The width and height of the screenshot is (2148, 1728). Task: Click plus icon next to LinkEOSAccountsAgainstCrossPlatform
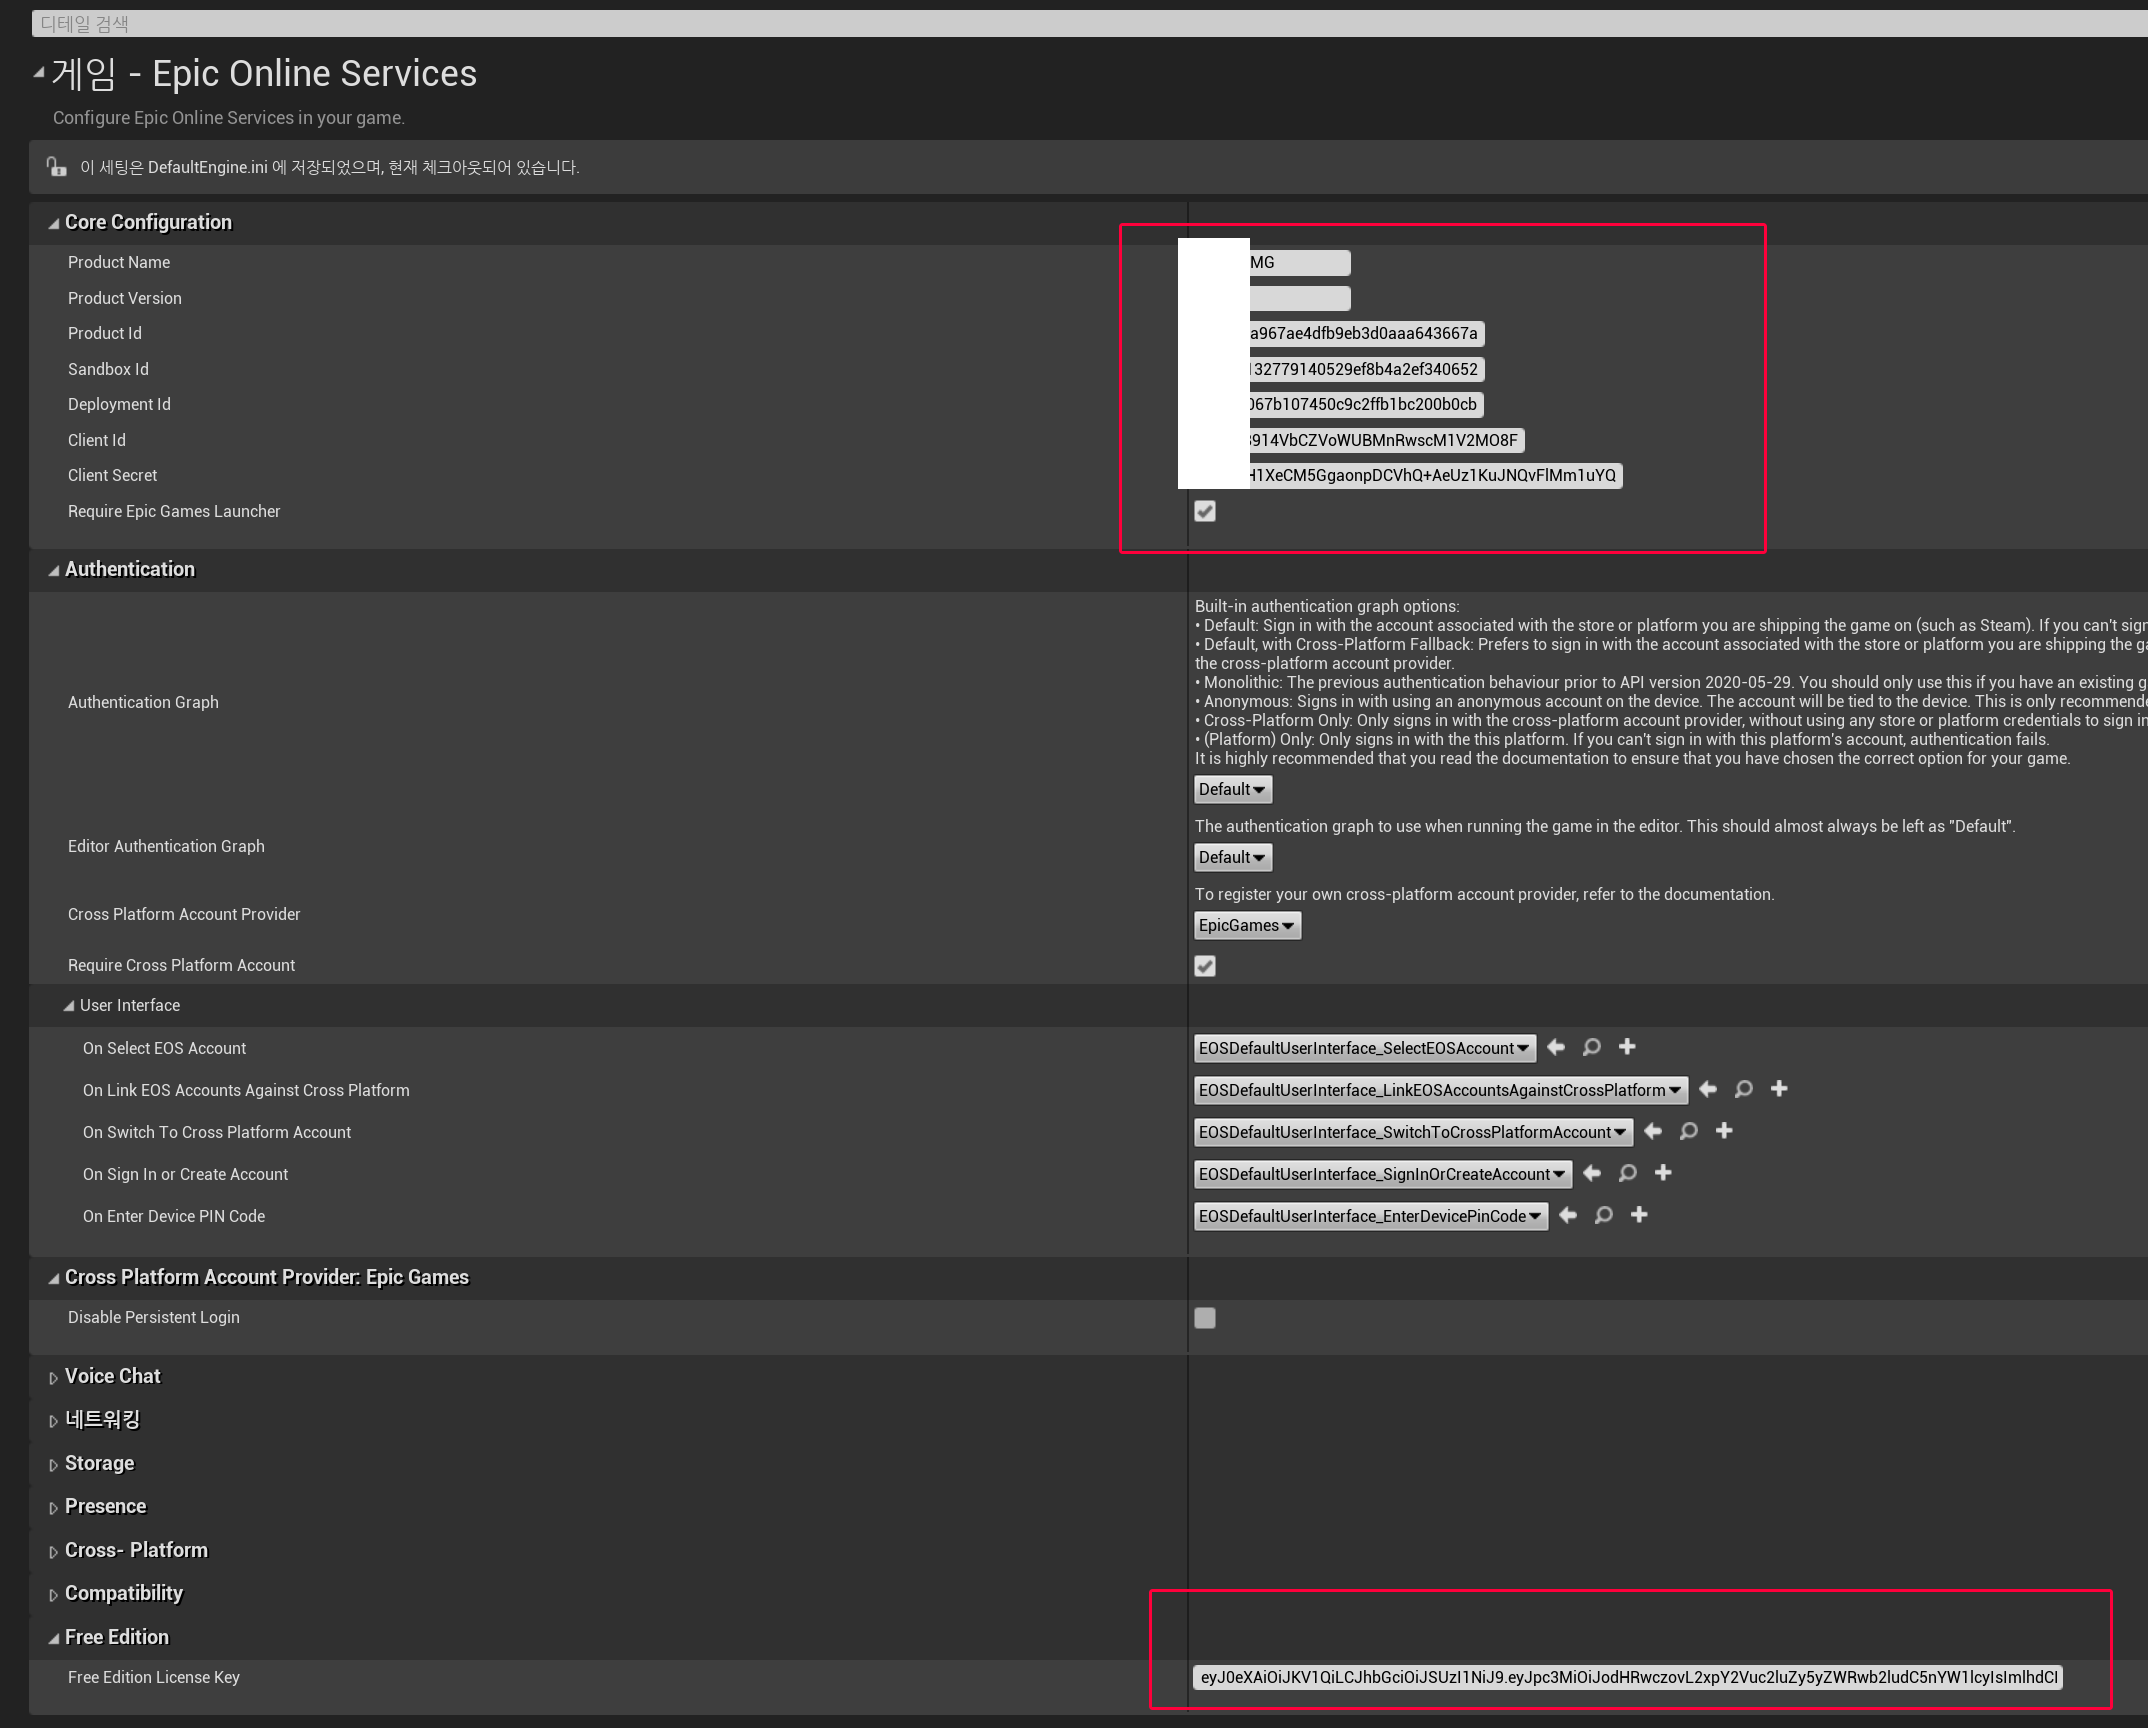point(1779,1089)
